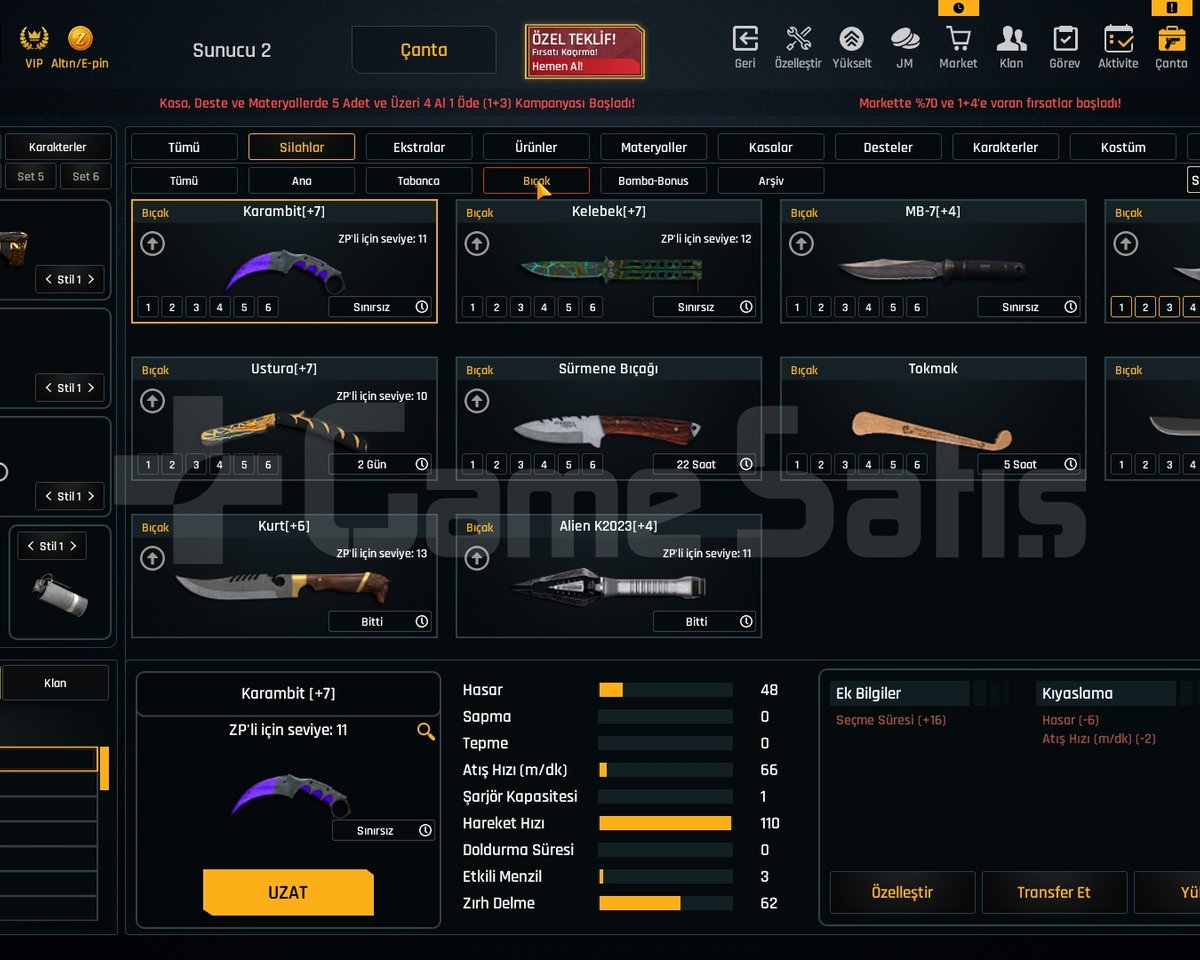
Task: Toggle slot 3 on the MB-7[+4] card
Action: pos(845,307)
